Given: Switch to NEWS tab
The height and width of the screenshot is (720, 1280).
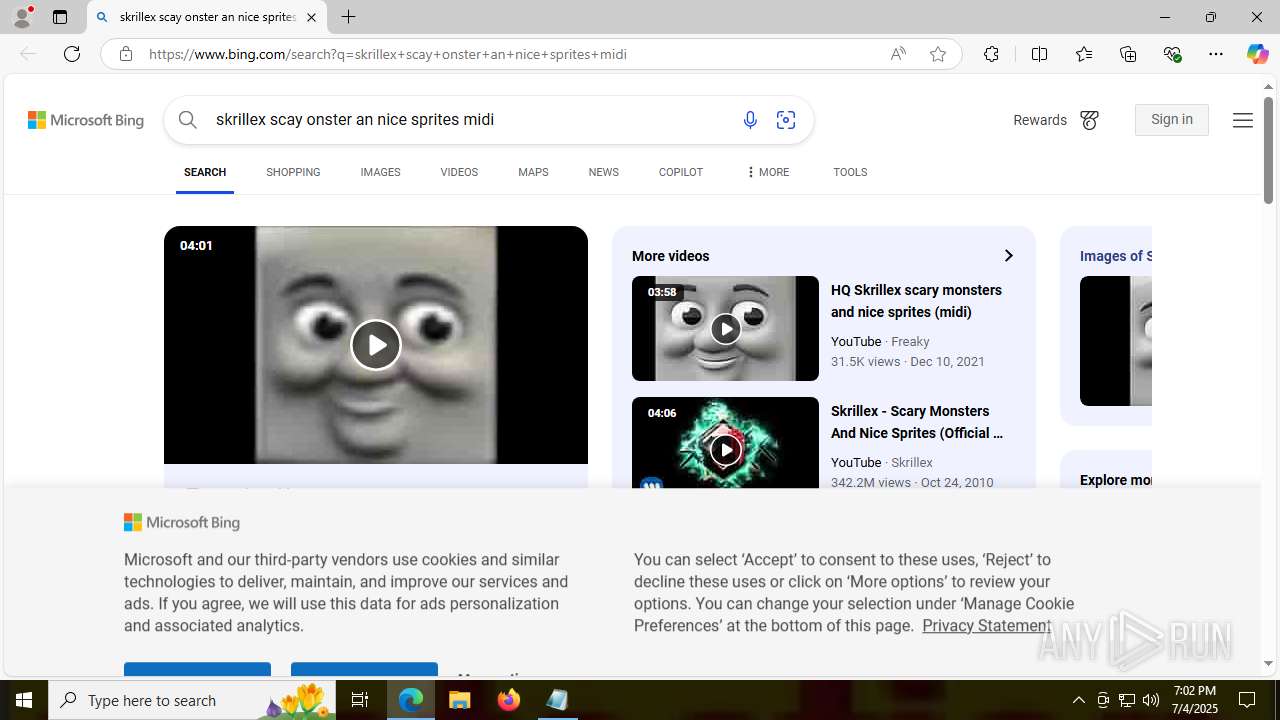Looking at the screenshot, I should tap(603, 173).
